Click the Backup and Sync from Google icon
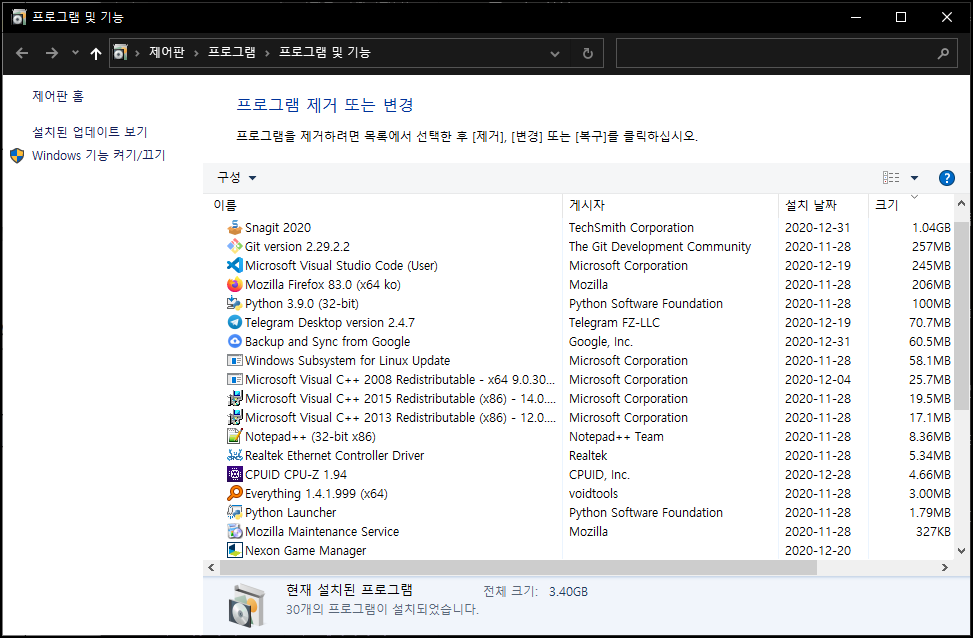973x638 pixels. point(235,341)
